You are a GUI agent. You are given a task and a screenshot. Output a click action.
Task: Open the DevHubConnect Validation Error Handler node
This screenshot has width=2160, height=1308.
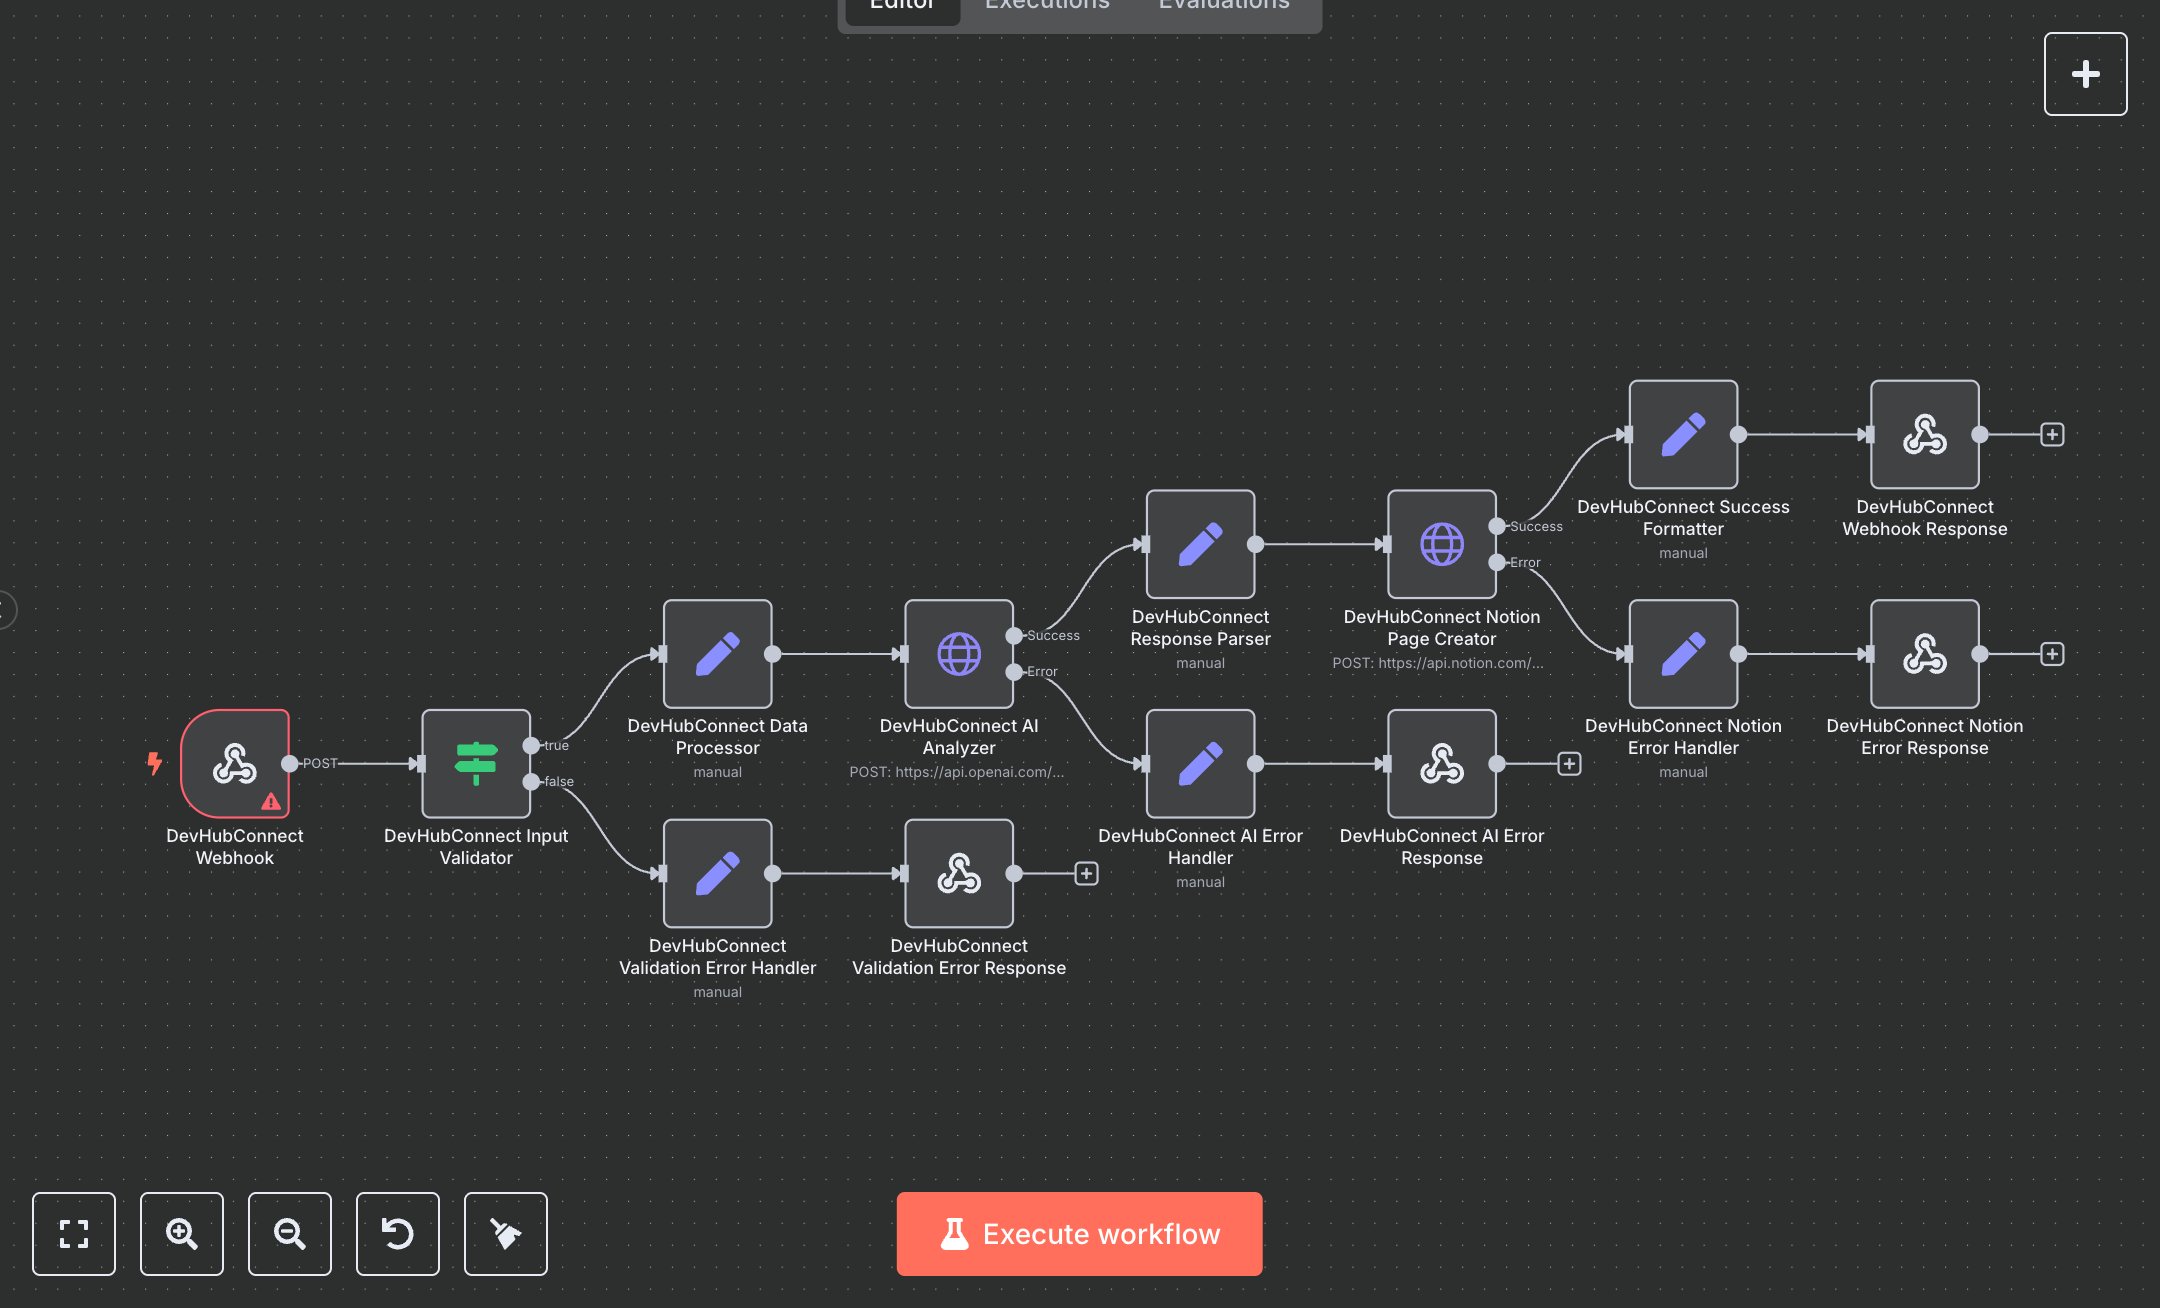(717, 874)
